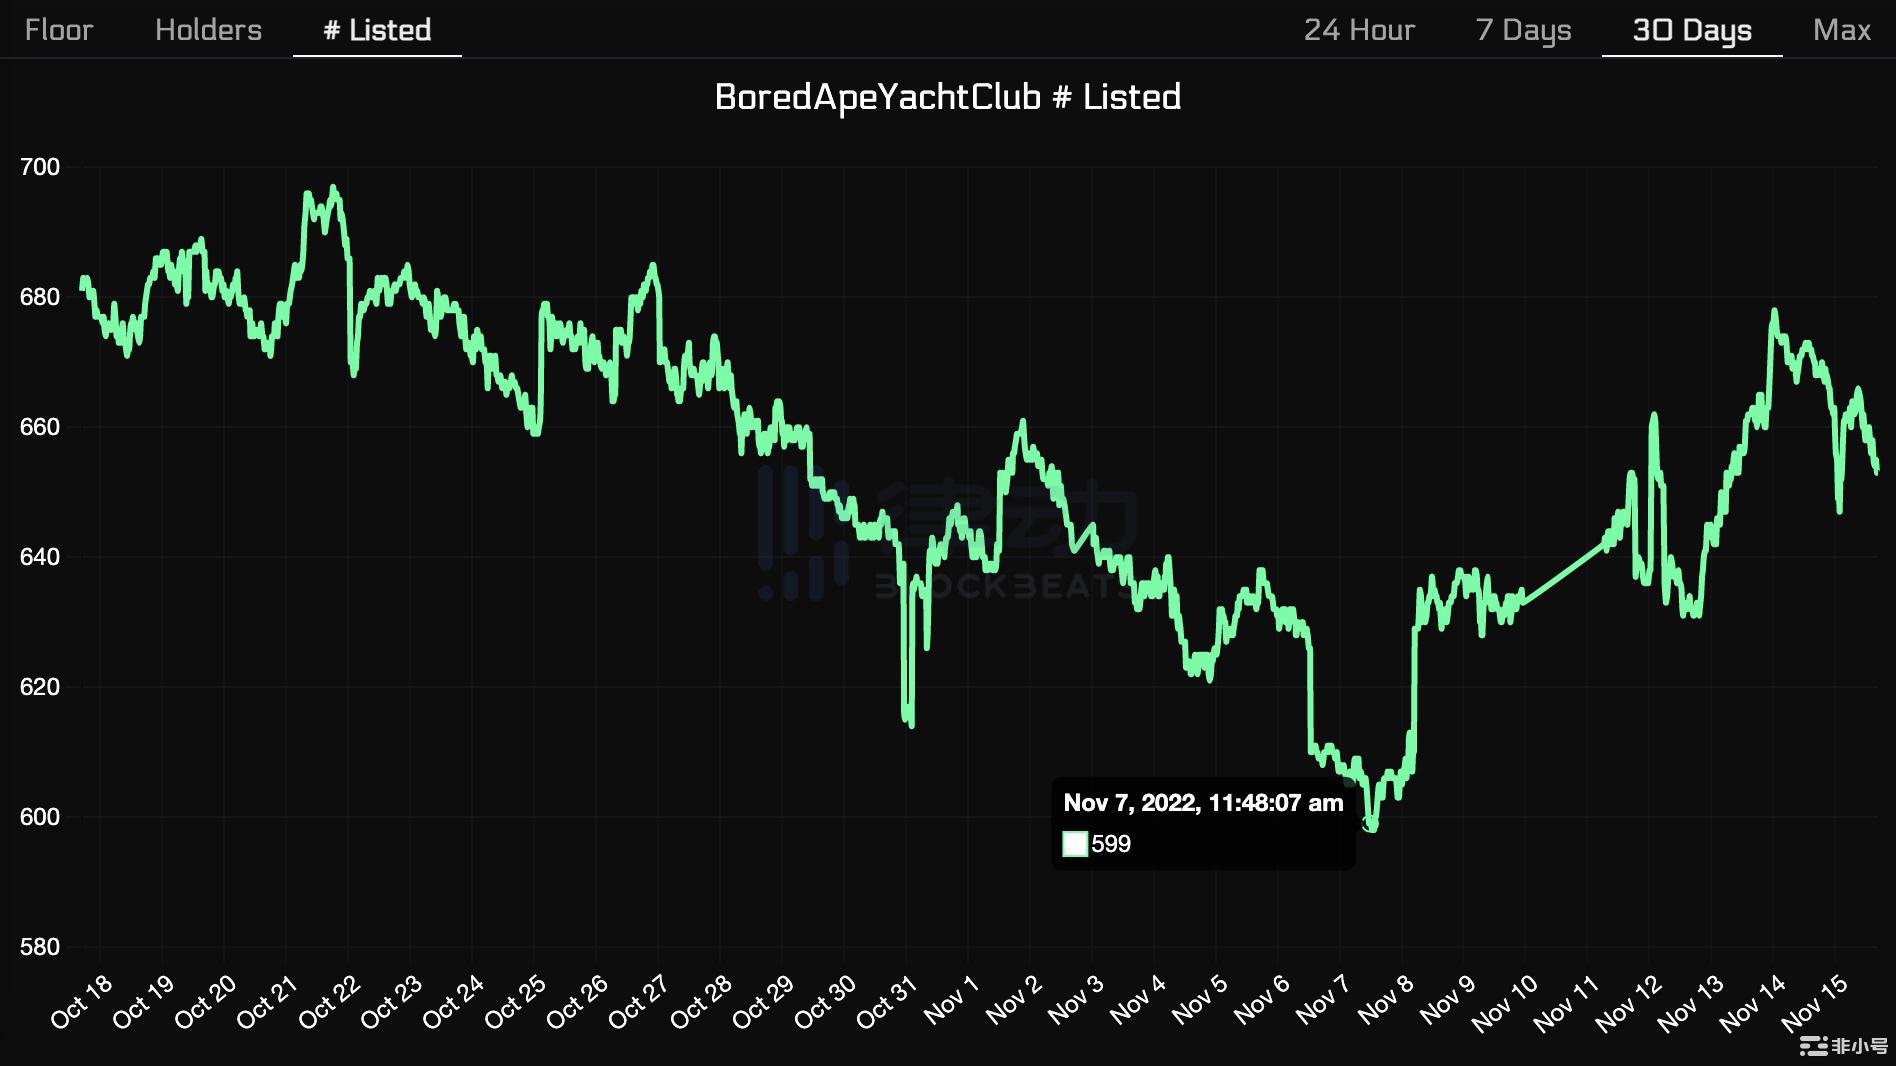Show the 24 Hour time range

[1359, 30]
